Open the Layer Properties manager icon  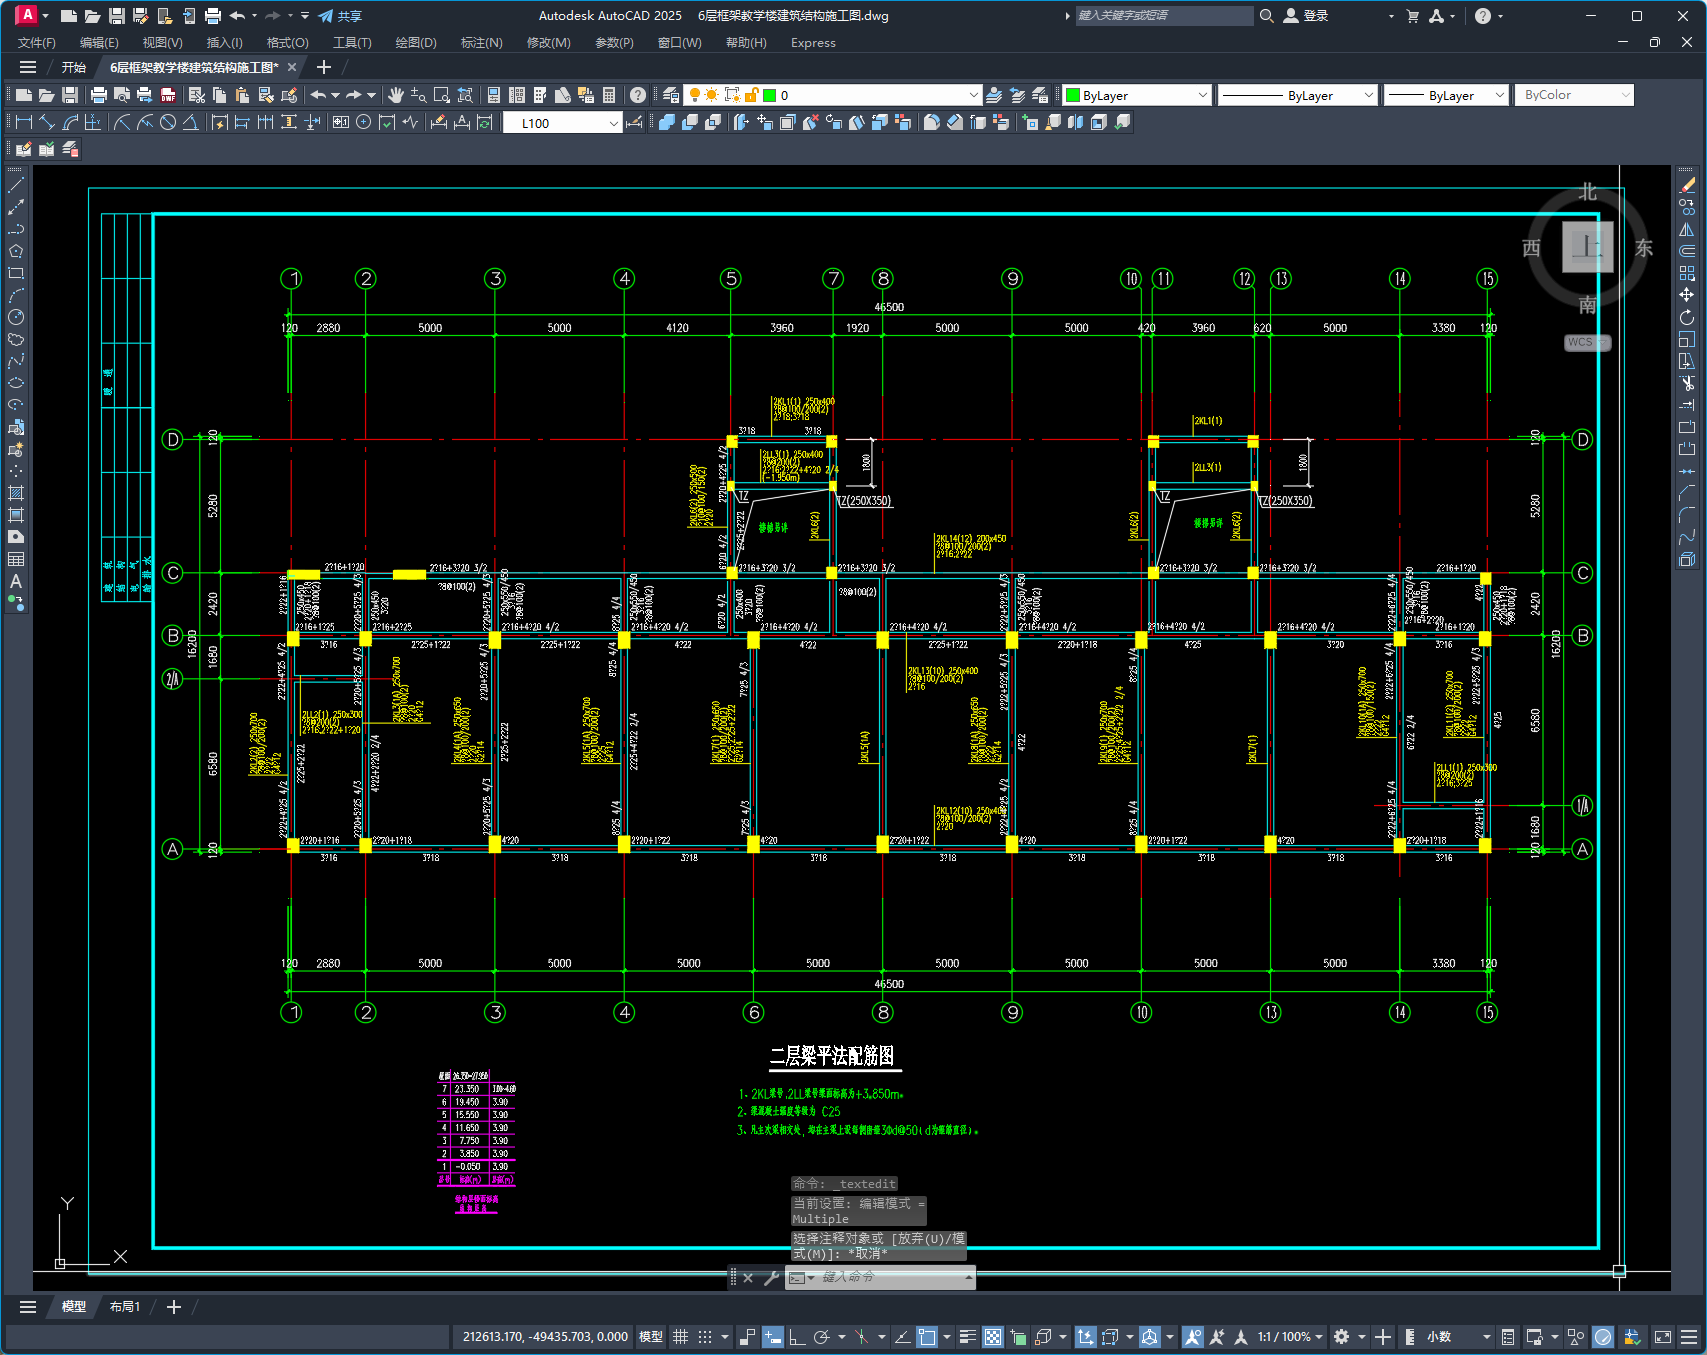(671, 95)
